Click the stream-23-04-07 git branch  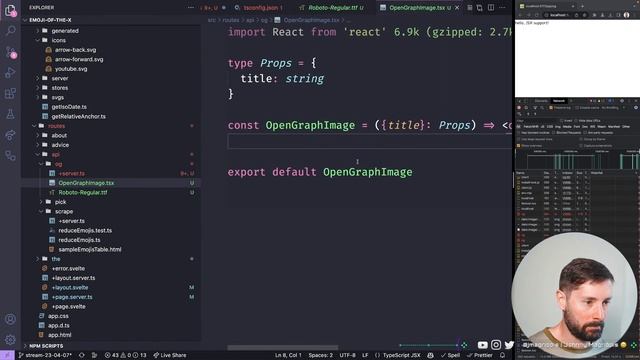coord(45,355)
